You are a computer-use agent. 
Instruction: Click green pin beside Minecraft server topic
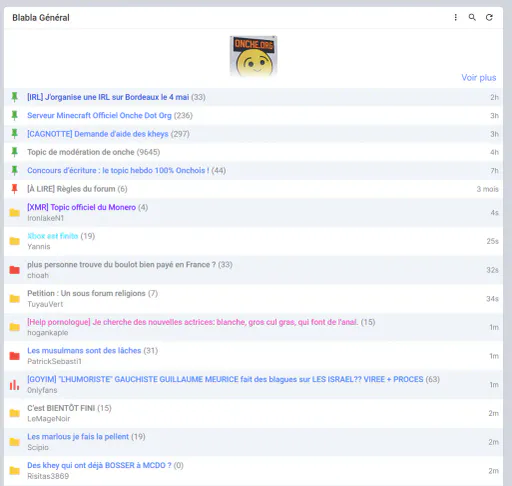click(x=14, y=115)
